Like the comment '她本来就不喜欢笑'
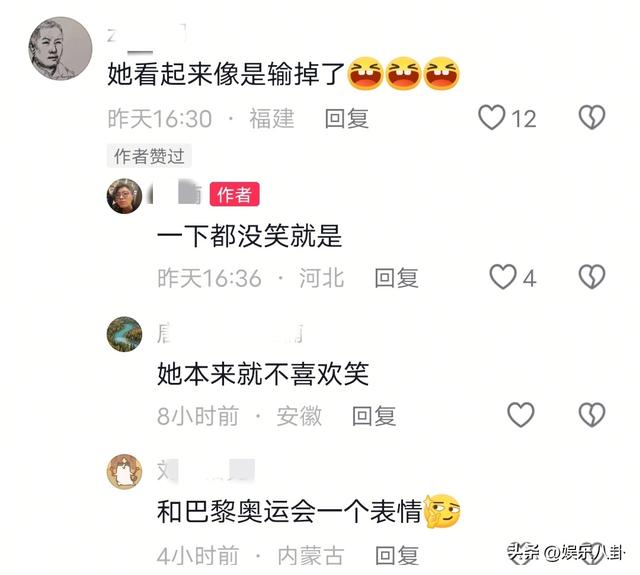640x575 pixels. pos(521,415)
